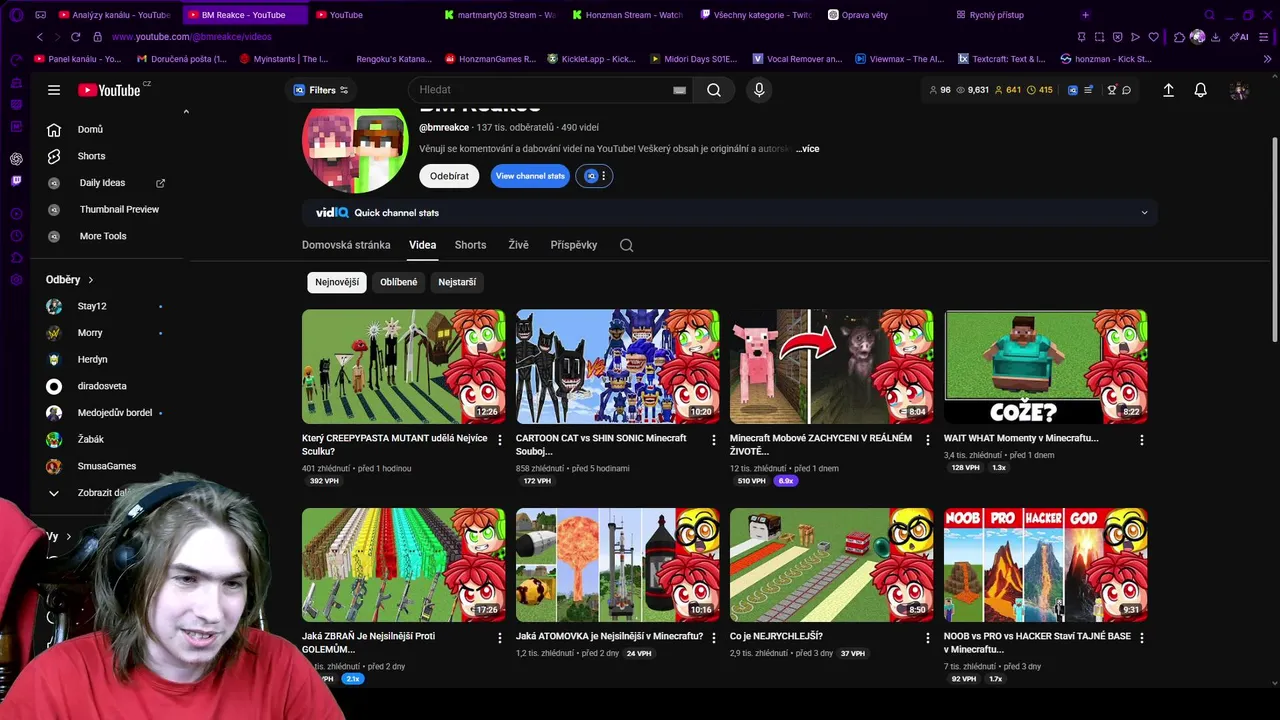Open the vidIQ chat bubble icon
This screenshot has height=720, width=1280.
tap(1126, 90)
